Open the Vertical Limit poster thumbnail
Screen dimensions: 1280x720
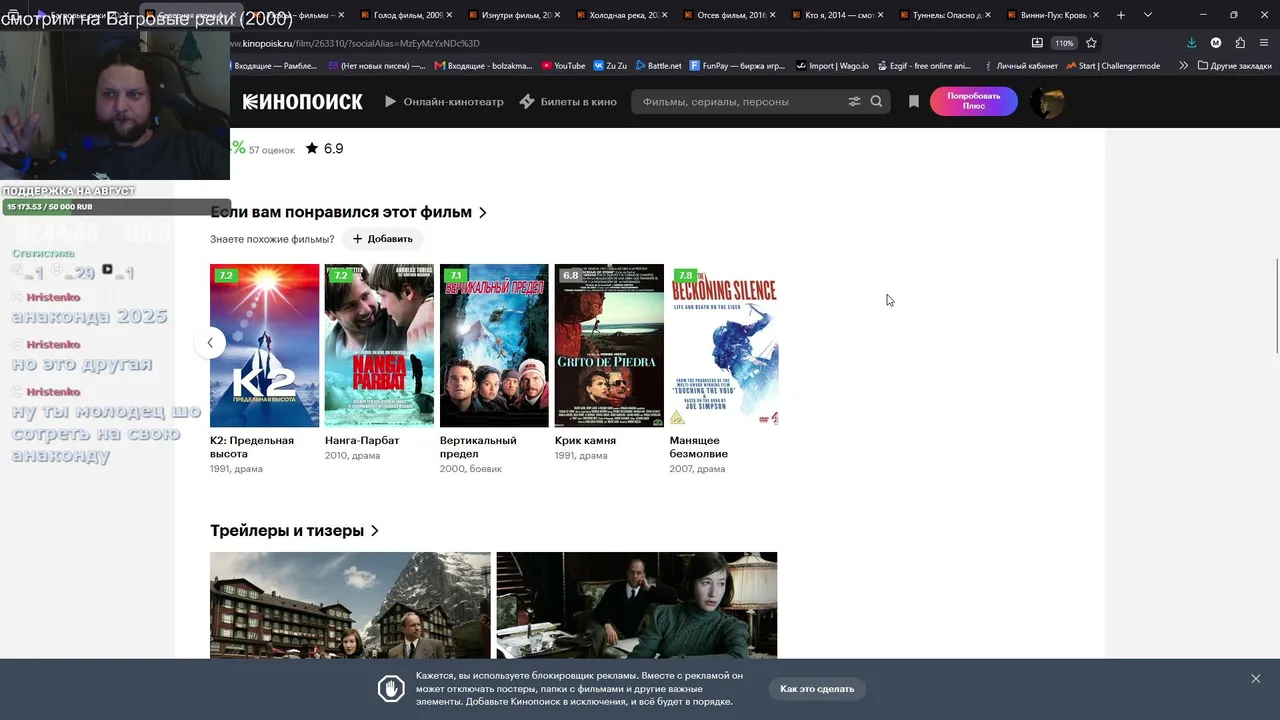(x=494, y=345)
